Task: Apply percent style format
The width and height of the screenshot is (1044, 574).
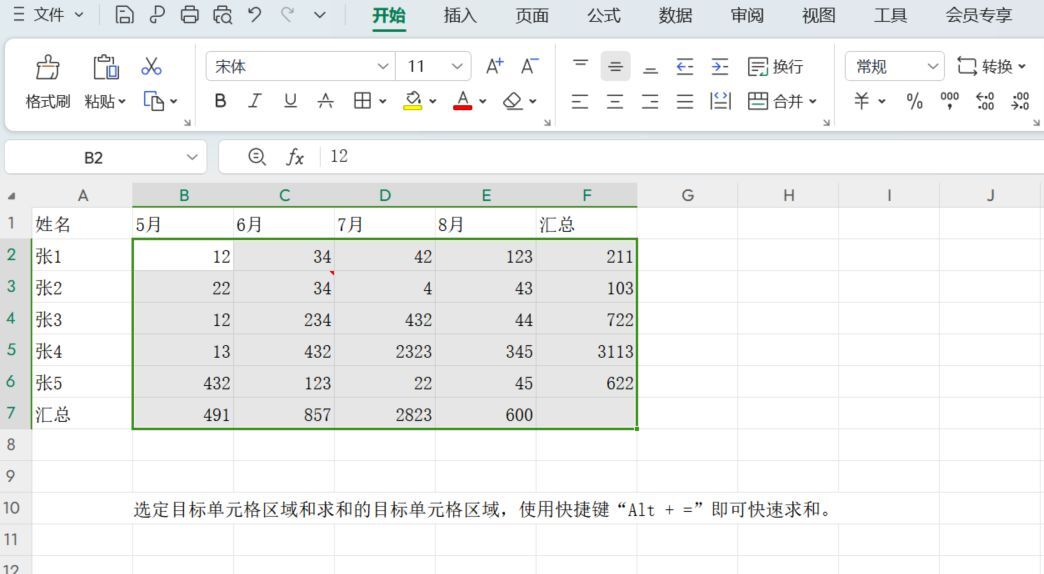Action: coord(915,101)
